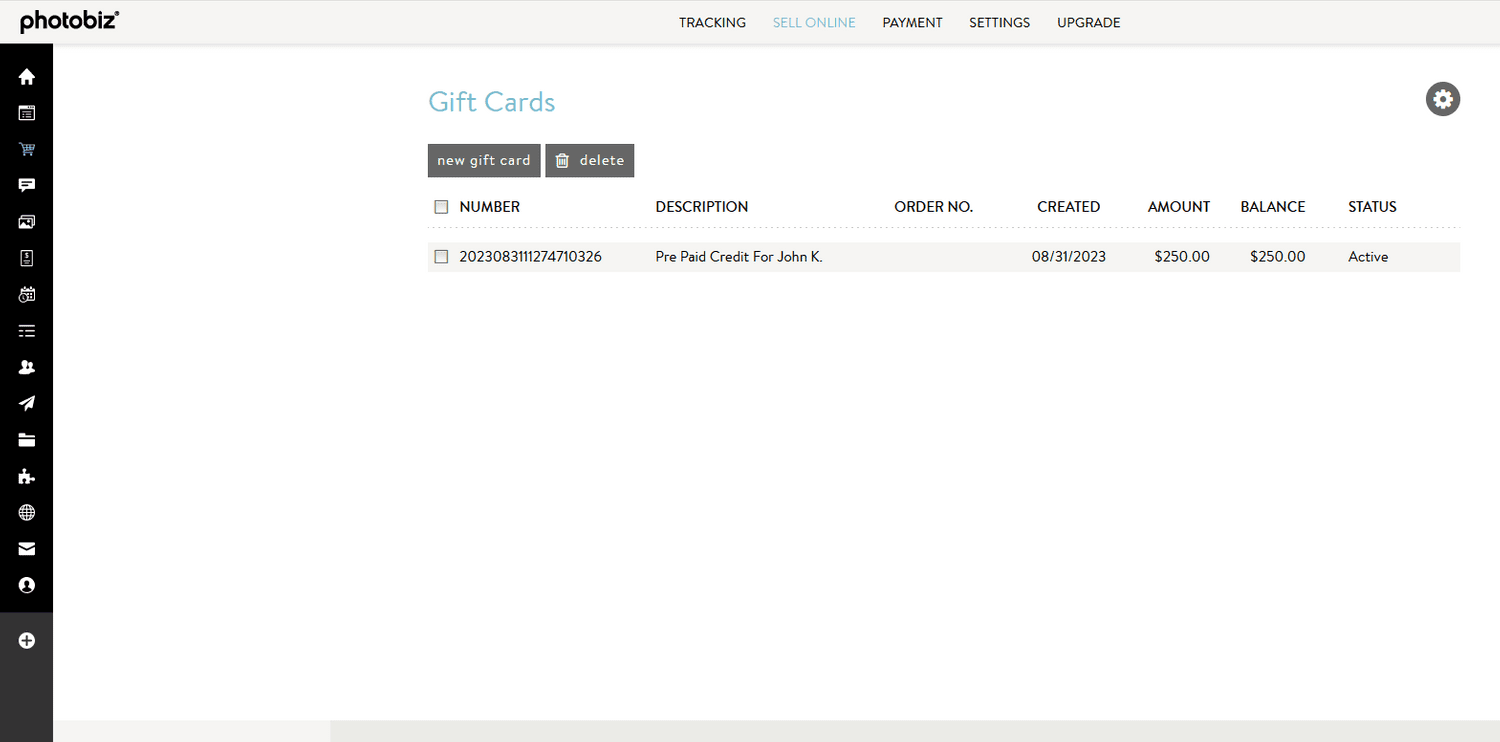Screen dimensions: 1500x742
Task: Select the clients people icon
Action: point(27,366)
